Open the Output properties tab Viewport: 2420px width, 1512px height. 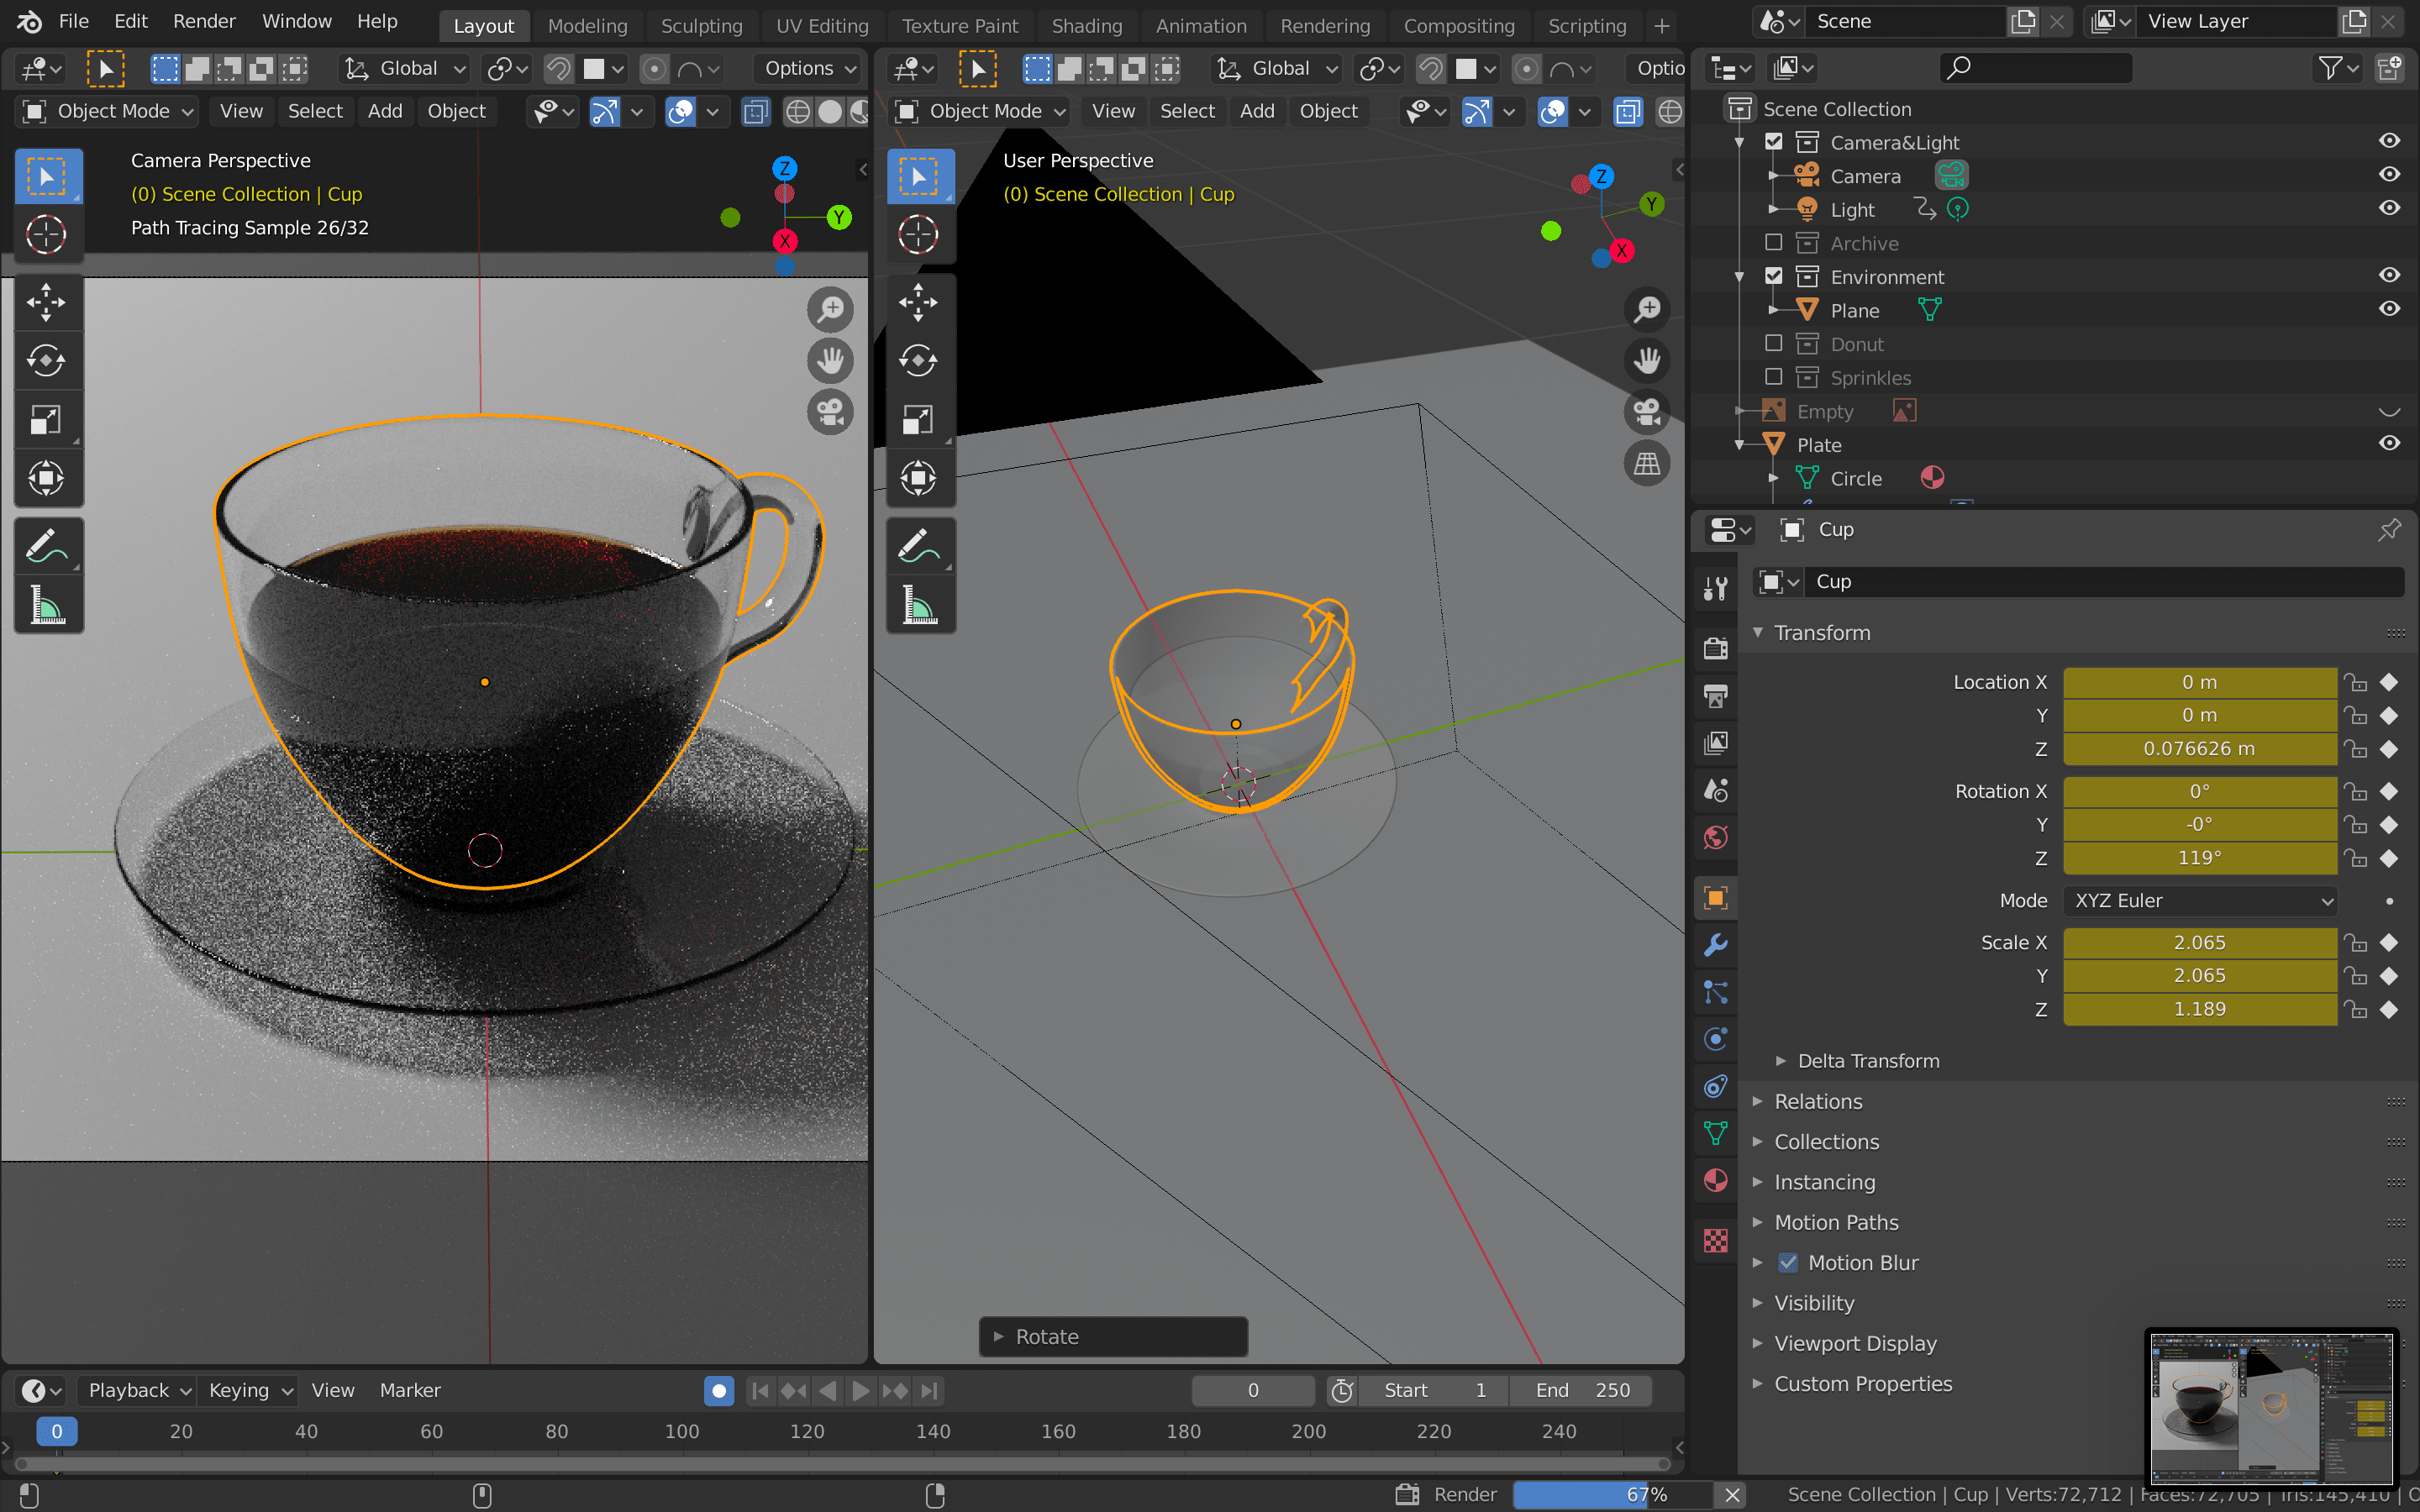click(x=1716, y=696)
